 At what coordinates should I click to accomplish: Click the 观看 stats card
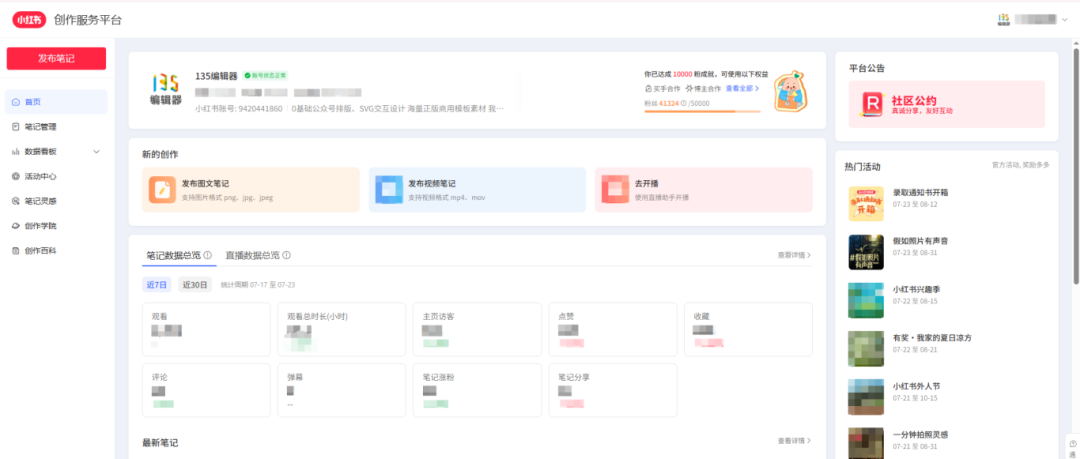point(206,329)
